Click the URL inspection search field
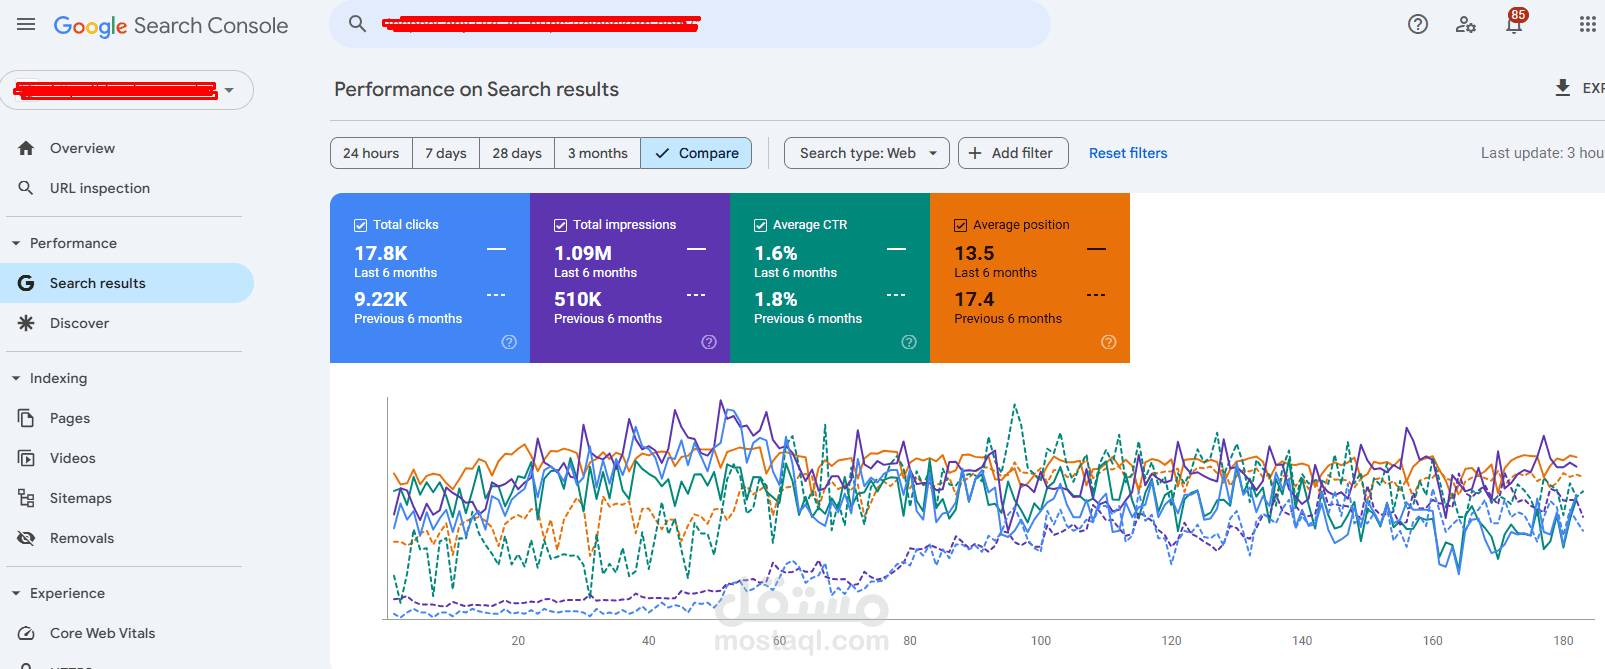 click(x=690, y=24)
